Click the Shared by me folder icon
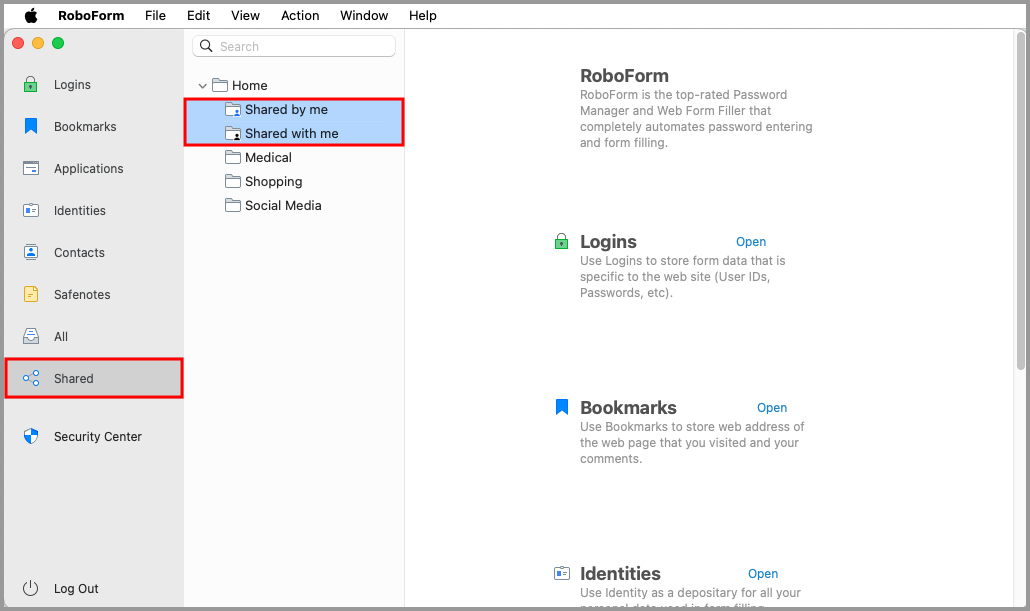 233,110
